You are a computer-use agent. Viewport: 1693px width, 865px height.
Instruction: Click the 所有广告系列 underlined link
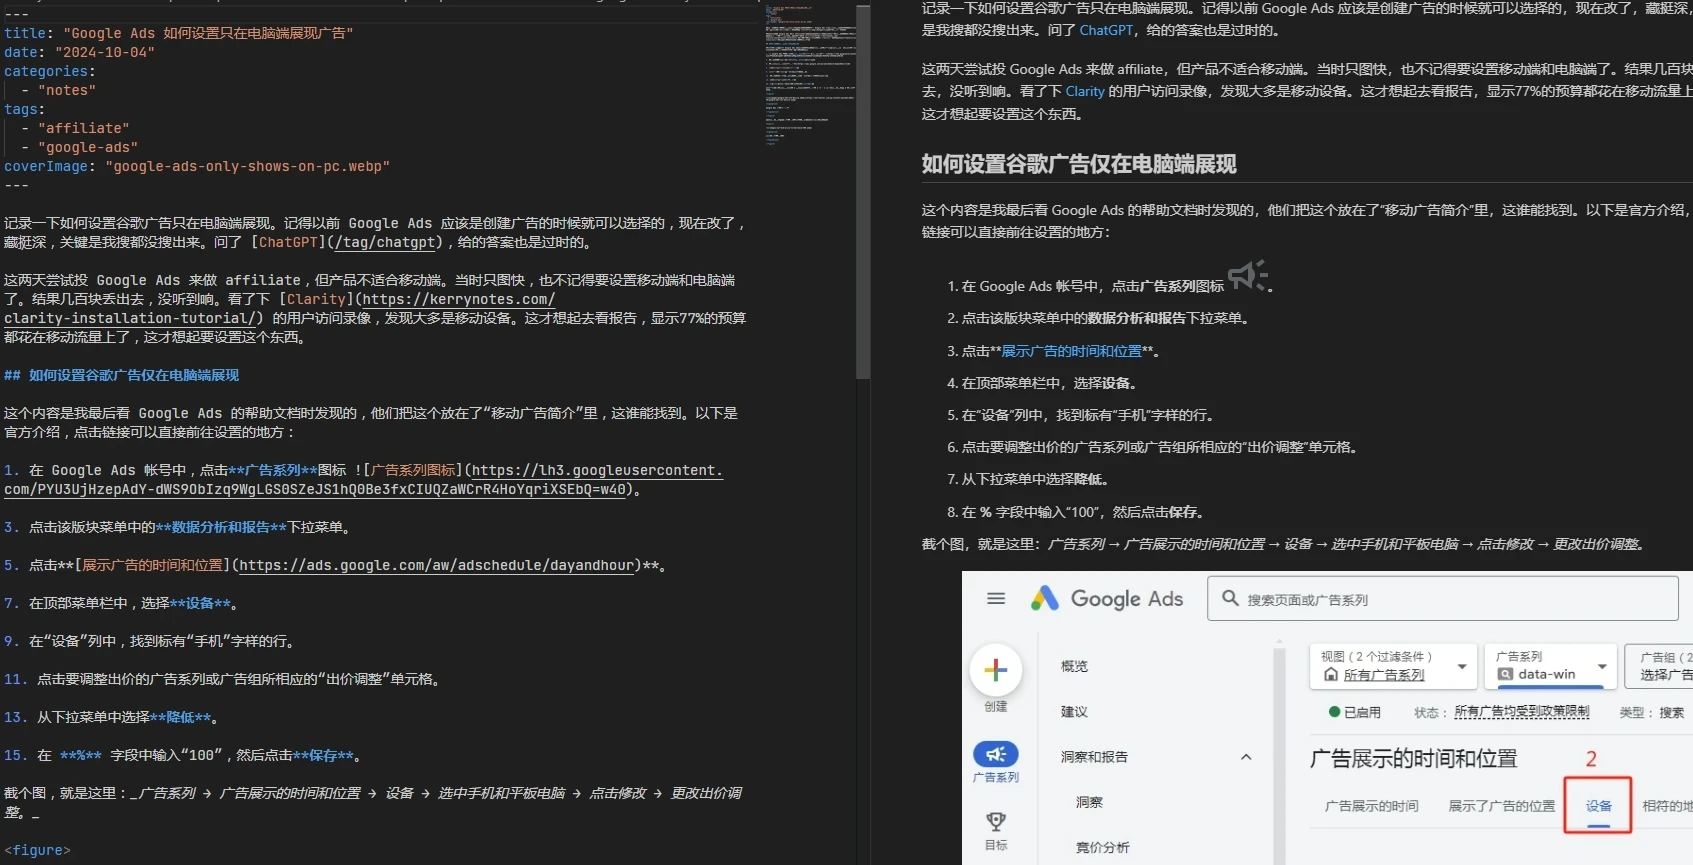(1384, 675)
